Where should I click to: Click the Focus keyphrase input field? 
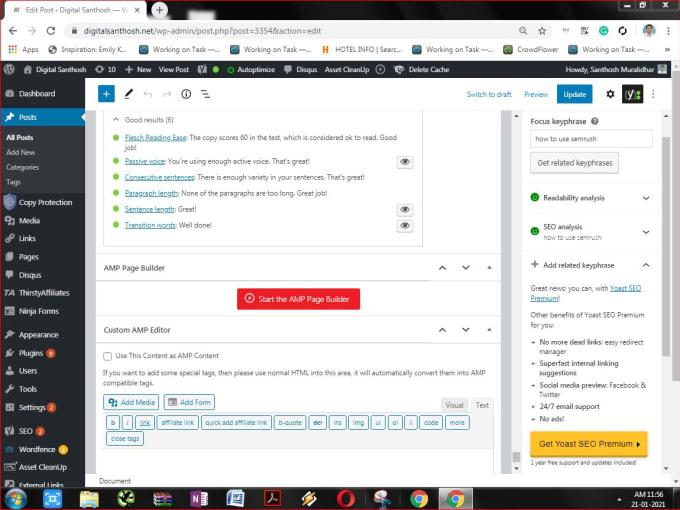coord(591,139)
